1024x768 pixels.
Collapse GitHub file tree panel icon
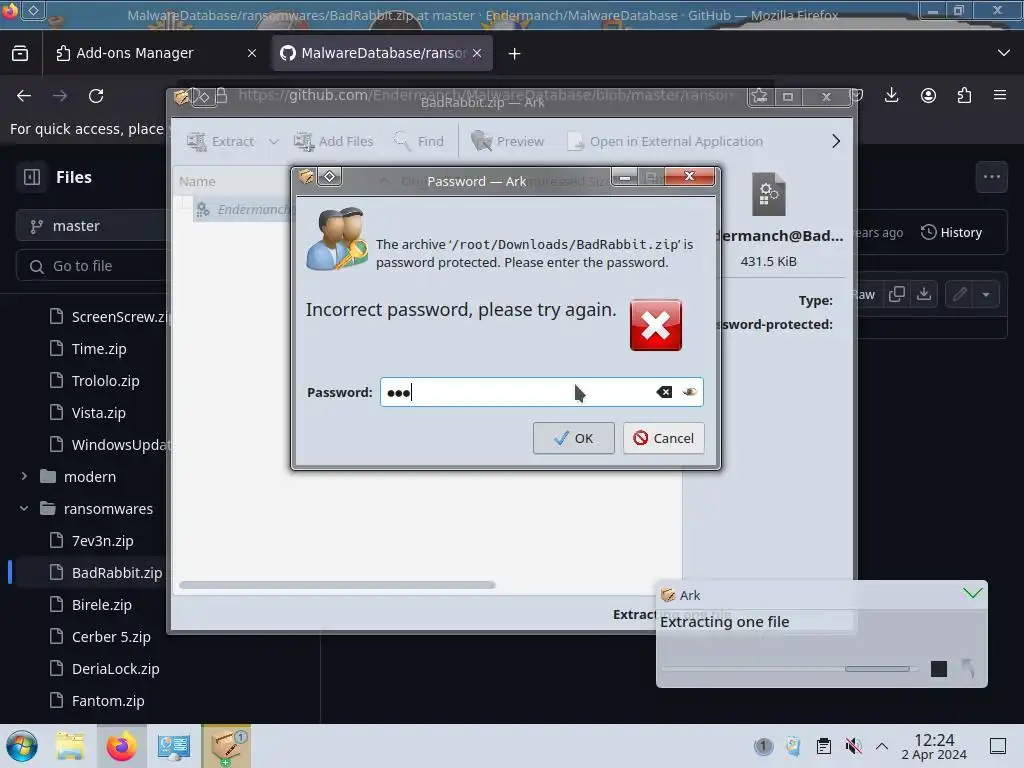tap(32, 177)
